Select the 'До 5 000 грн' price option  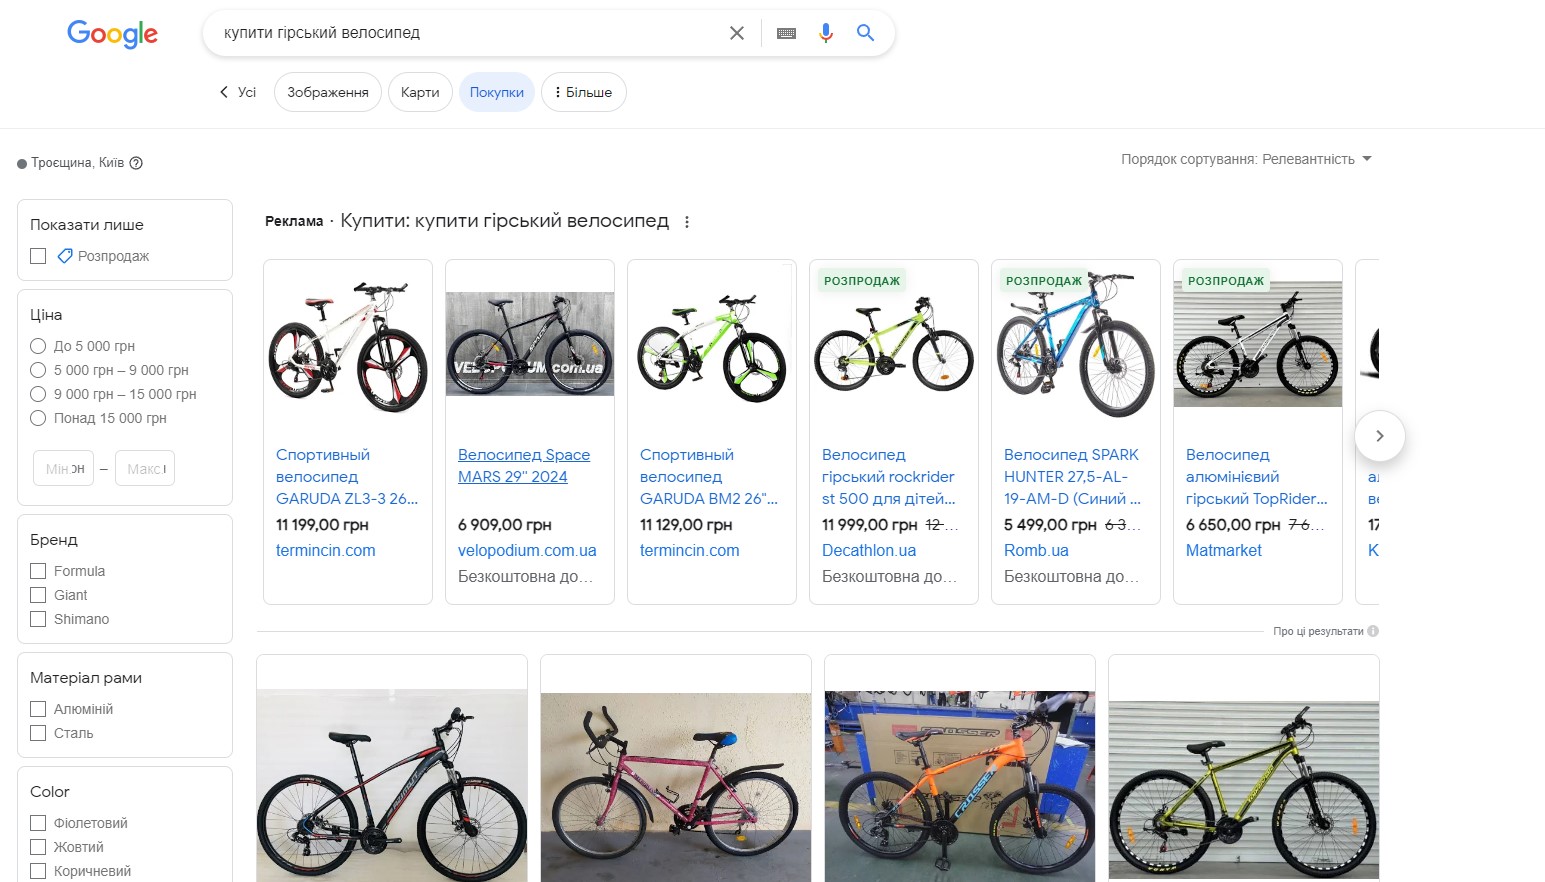pyautogui.click(x=38, y=346)
